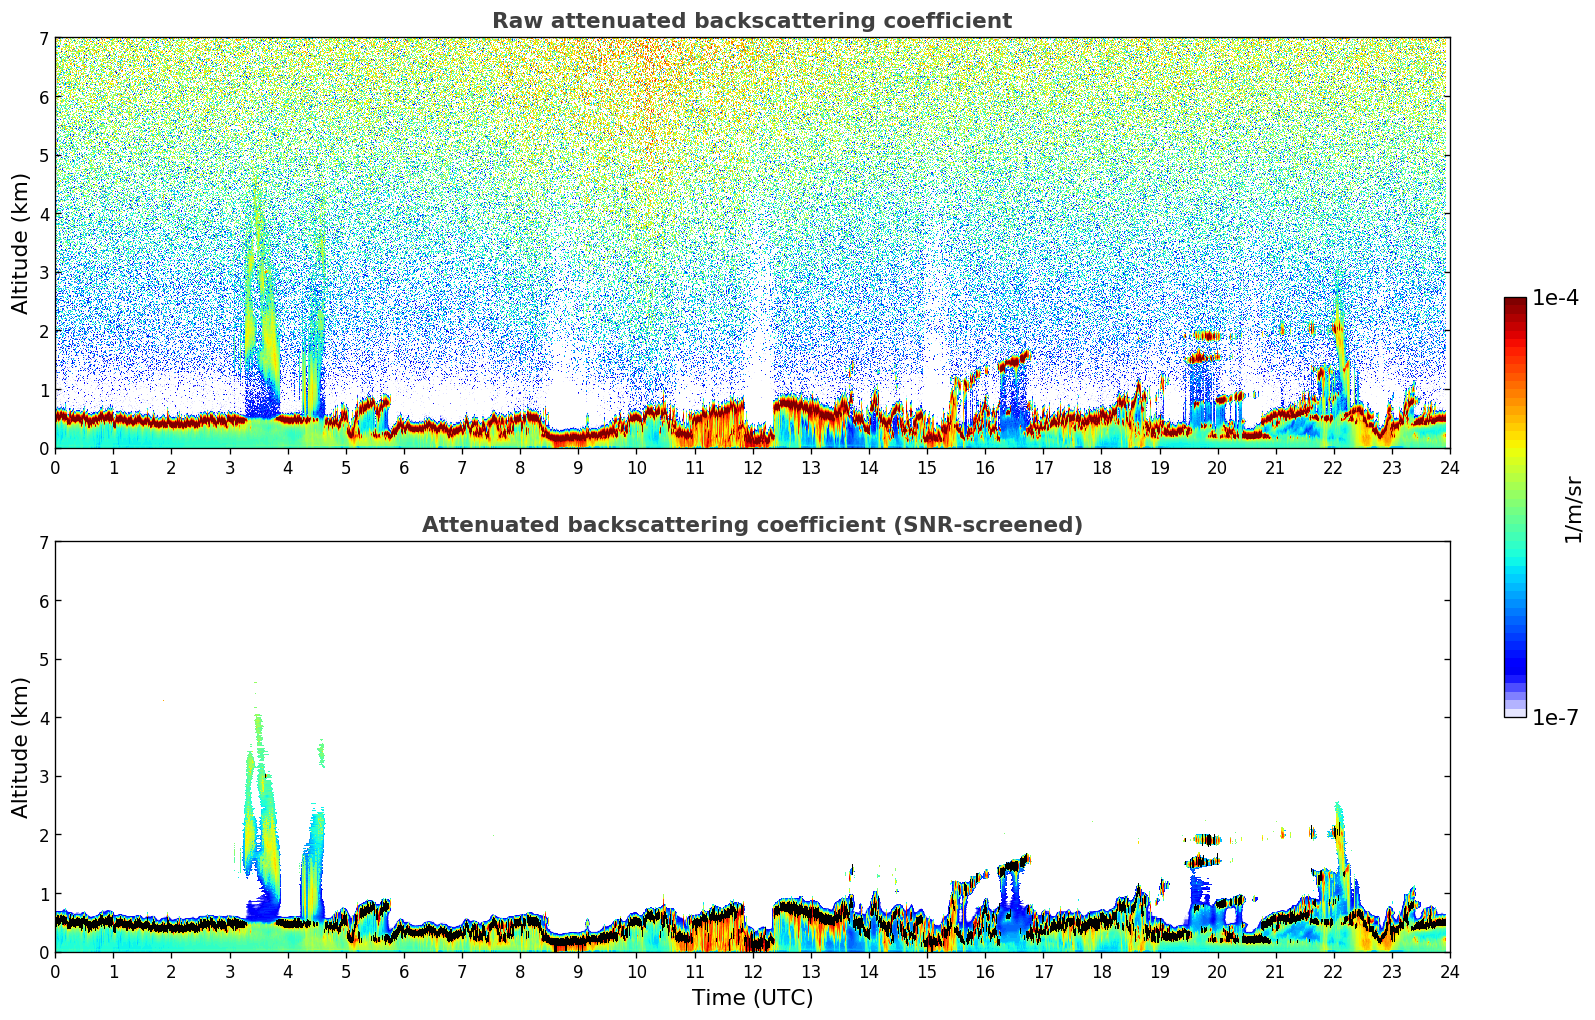Select the raw plot's "Altitude (km)" label

[21, 243]
